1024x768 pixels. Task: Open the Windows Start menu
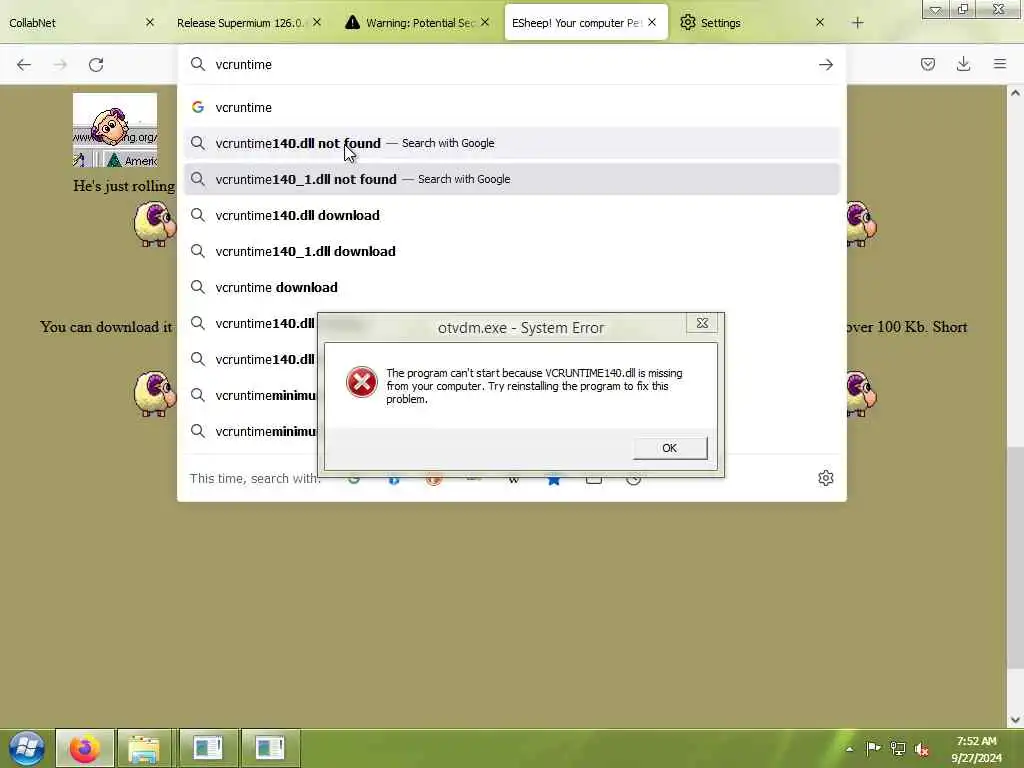point(26,748)
